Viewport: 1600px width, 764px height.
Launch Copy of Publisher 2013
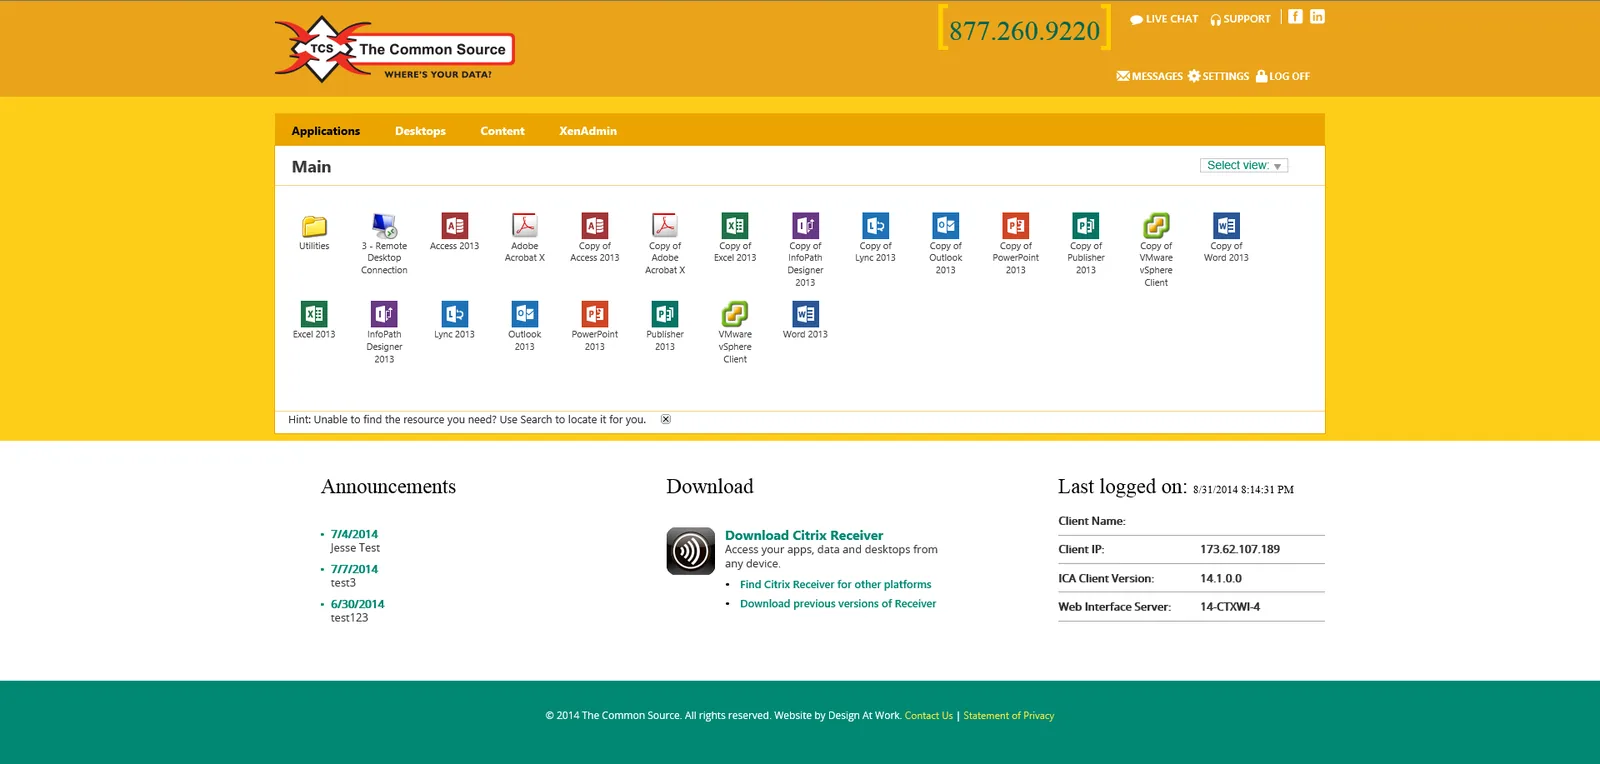[x=1085, y=226]
